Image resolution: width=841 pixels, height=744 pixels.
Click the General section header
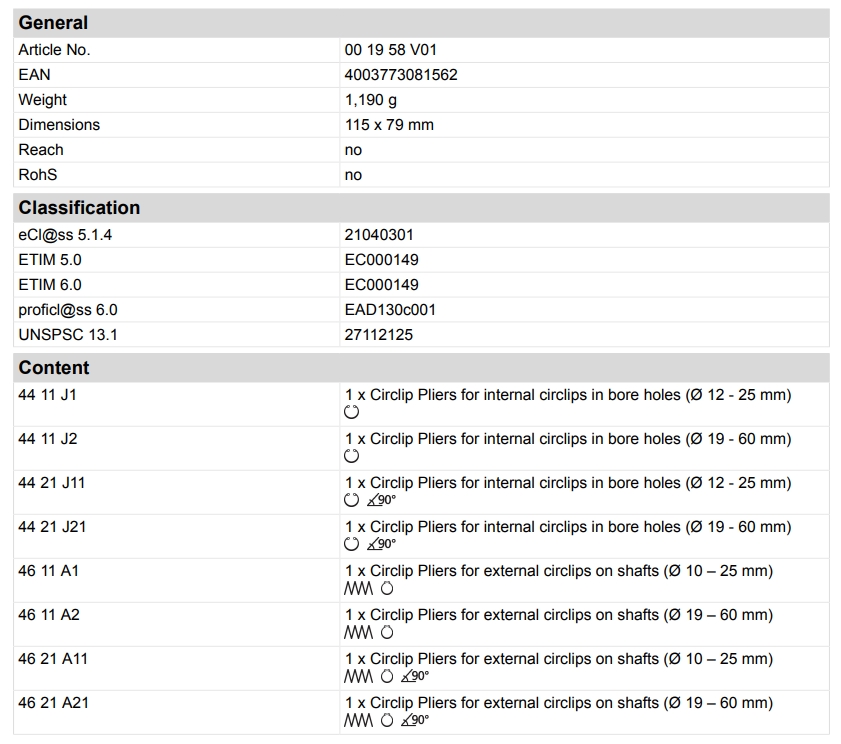[53, 22]
